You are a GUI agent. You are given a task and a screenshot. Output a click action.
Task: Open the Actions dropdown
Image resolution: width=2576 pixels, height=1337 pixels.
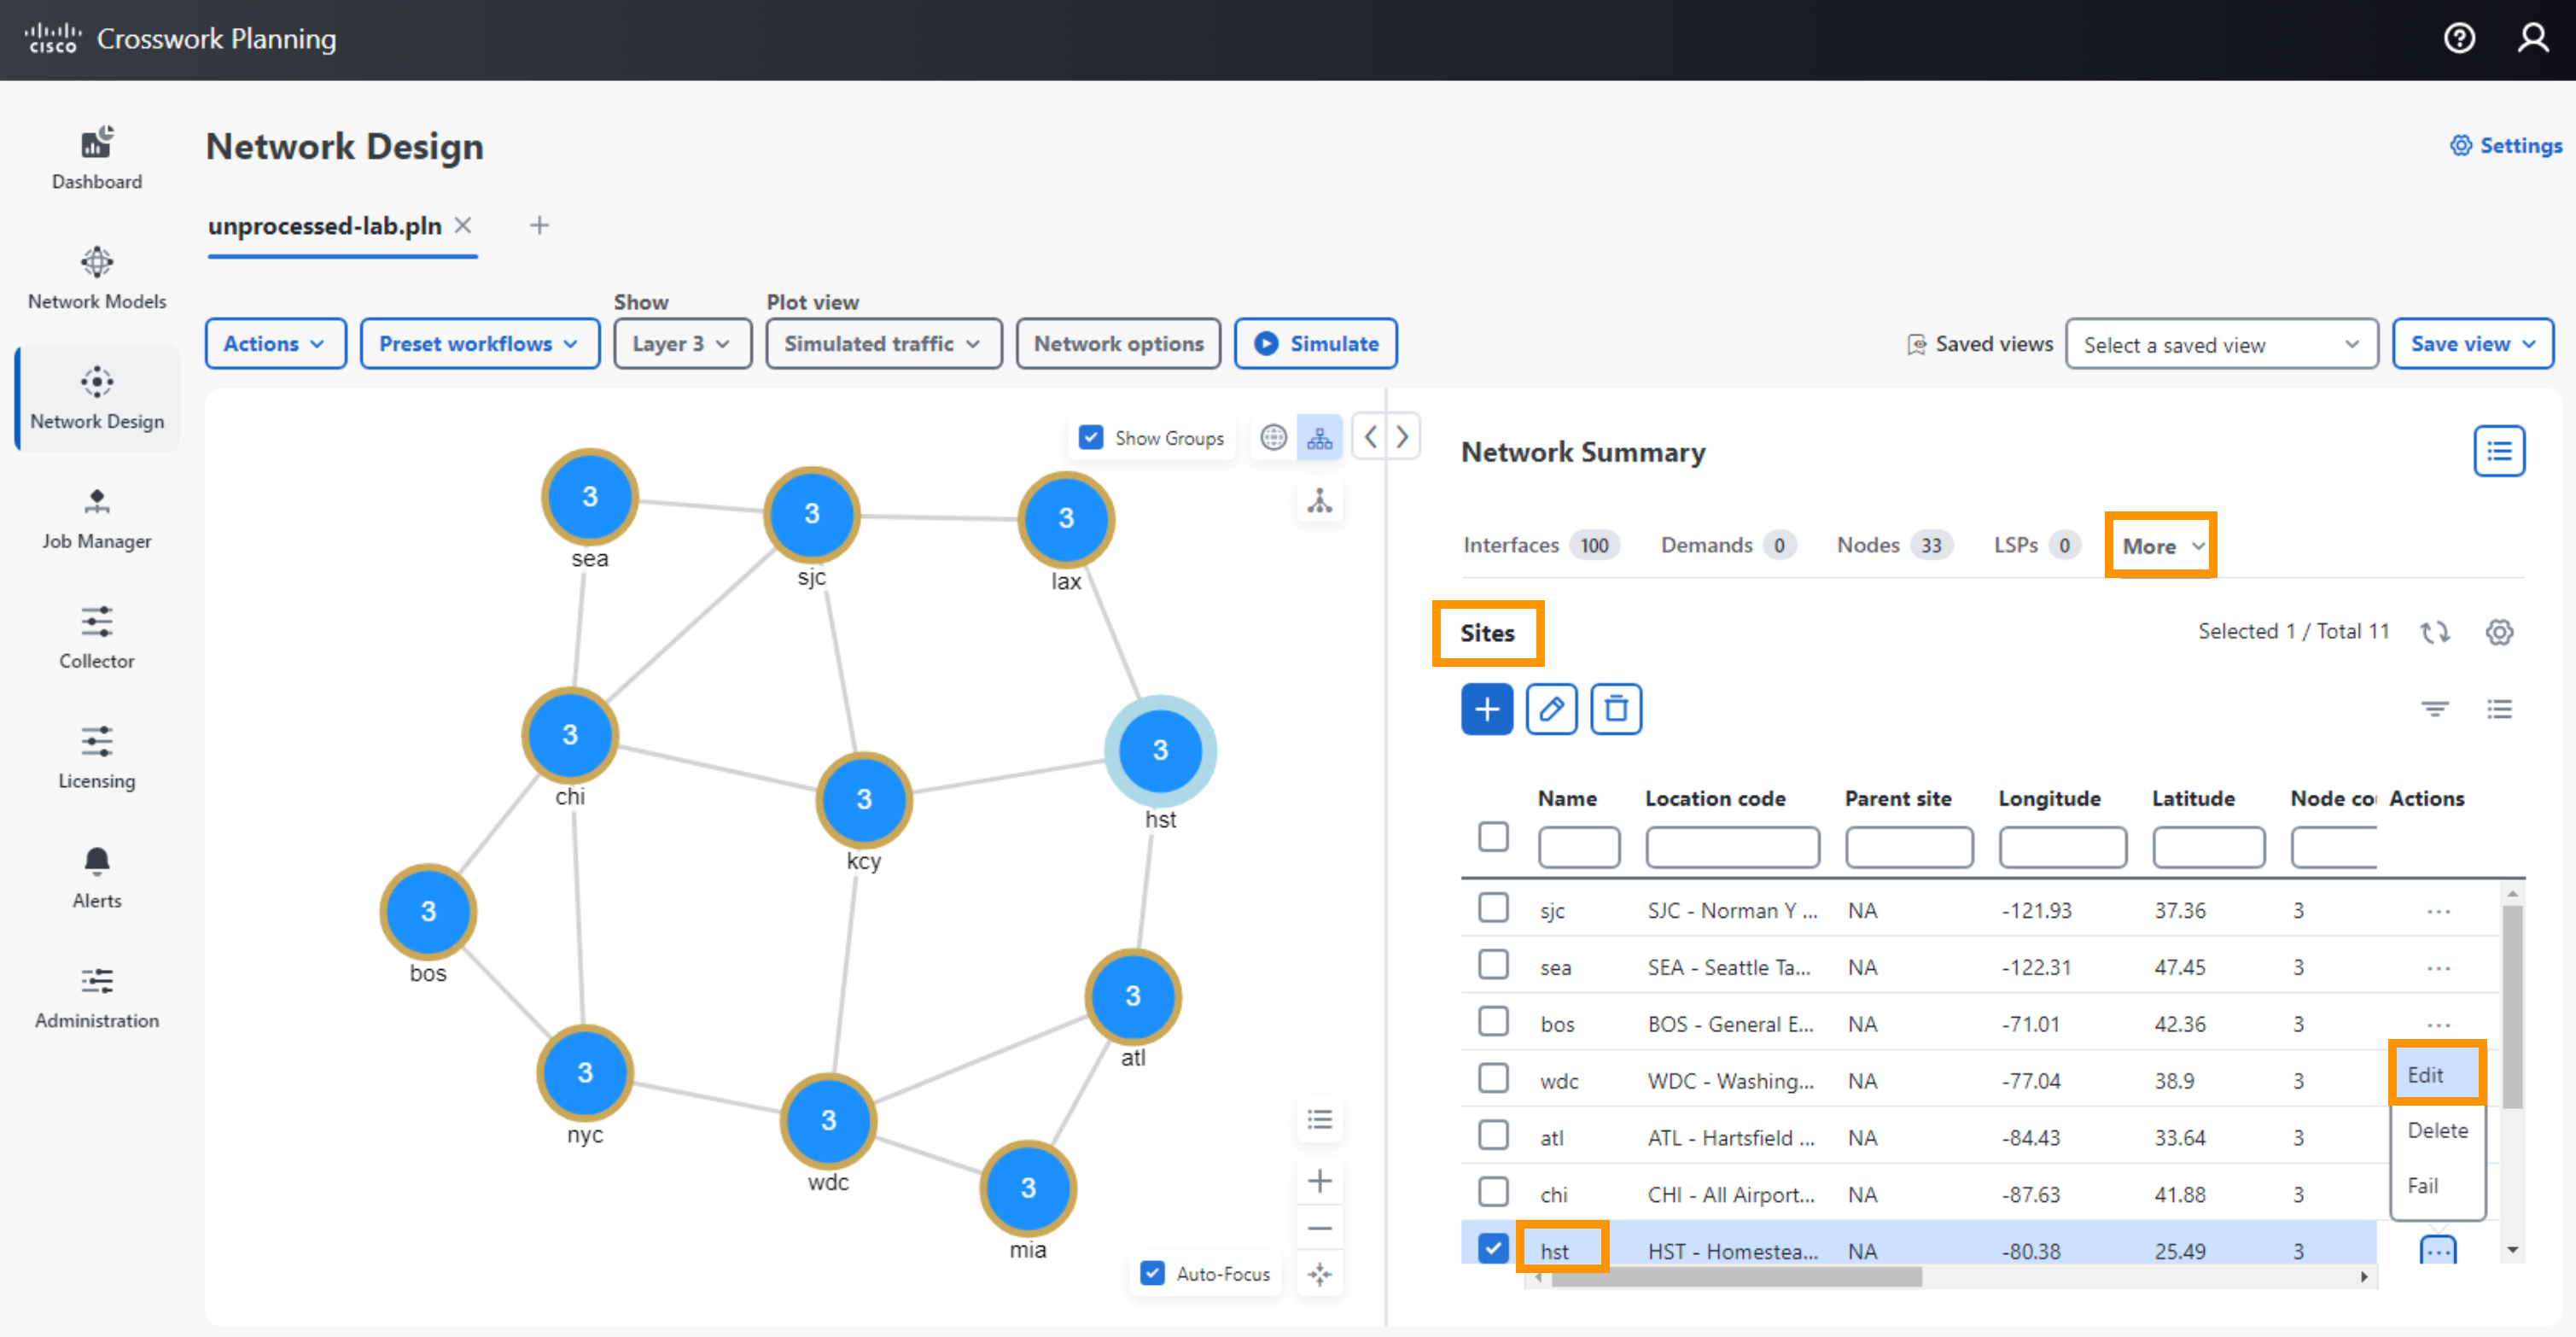point(275,344)
